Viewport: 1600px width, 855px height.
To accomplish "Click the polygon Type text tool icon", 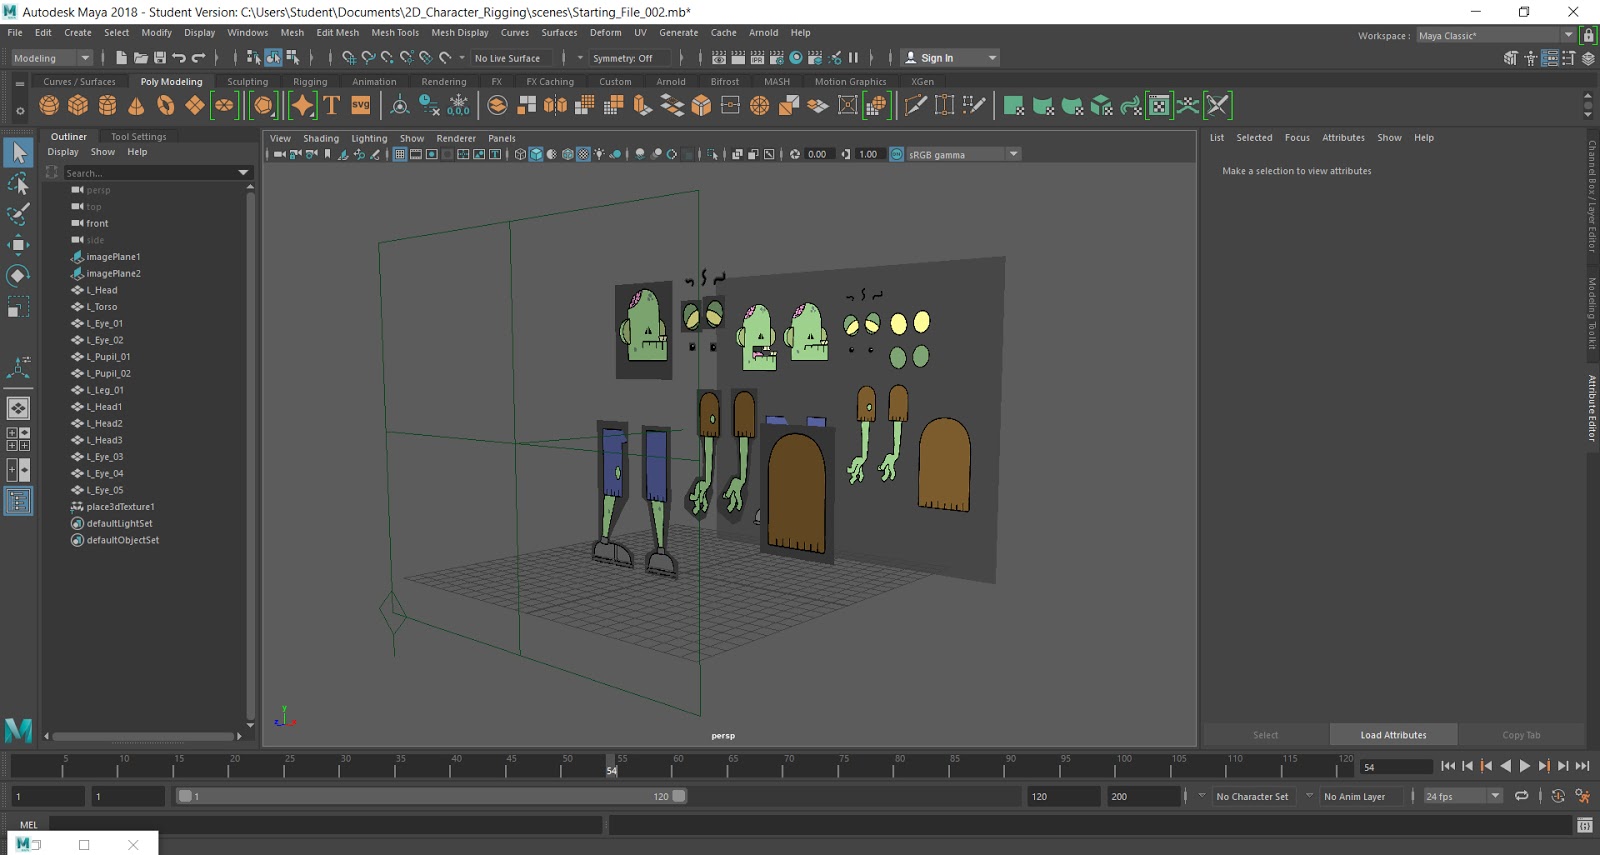I will coord(332,105).
